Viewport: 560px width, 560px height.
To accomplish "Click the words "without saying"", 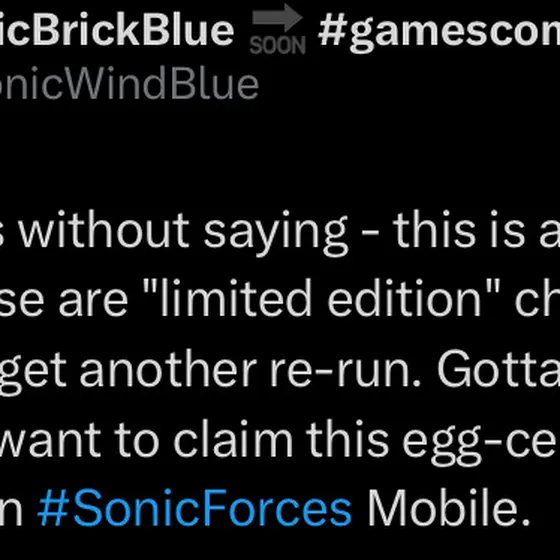I will (183, 232).
